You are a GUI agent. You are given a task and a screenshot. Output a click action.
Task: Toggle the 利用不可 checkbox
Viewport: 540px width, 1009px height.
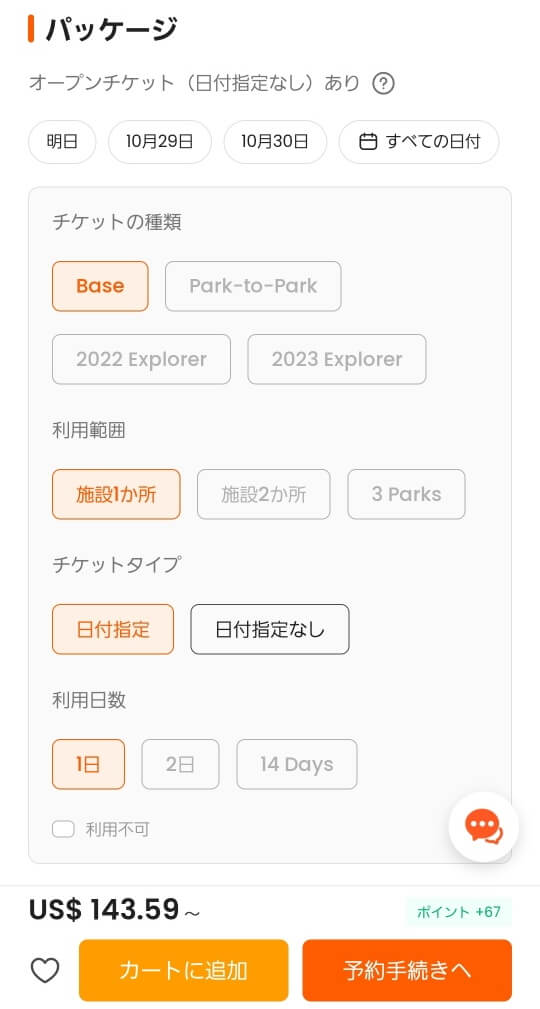coord(63,829)
